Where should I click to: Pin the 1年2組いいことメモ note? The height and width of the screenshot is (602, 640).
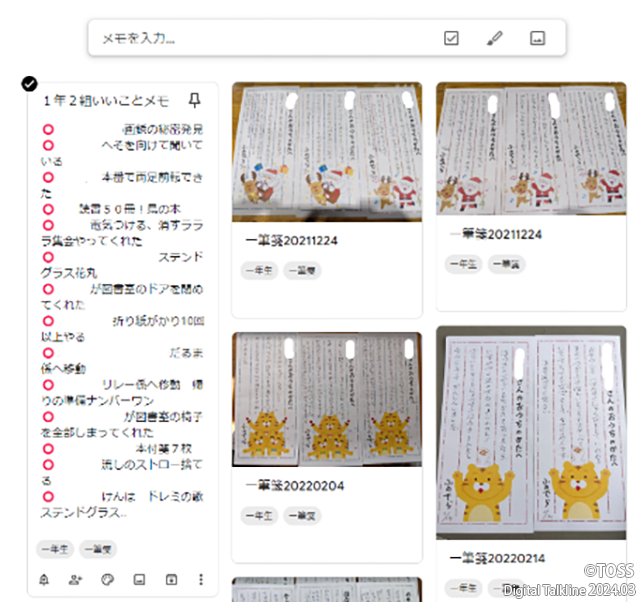click(194, 101)
